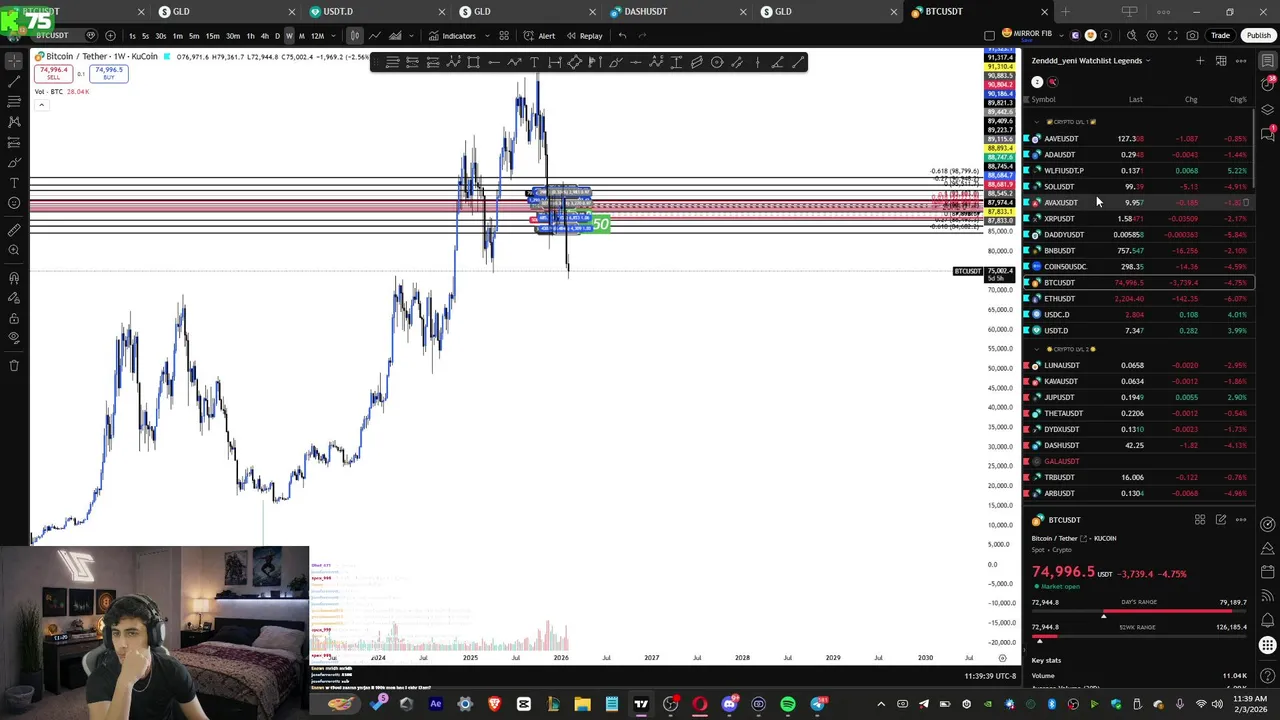The height and width of the screenshot is (720, 1280).
Task: Open Spotify from the Windows taskbar
Action: [x=788, y=705]
